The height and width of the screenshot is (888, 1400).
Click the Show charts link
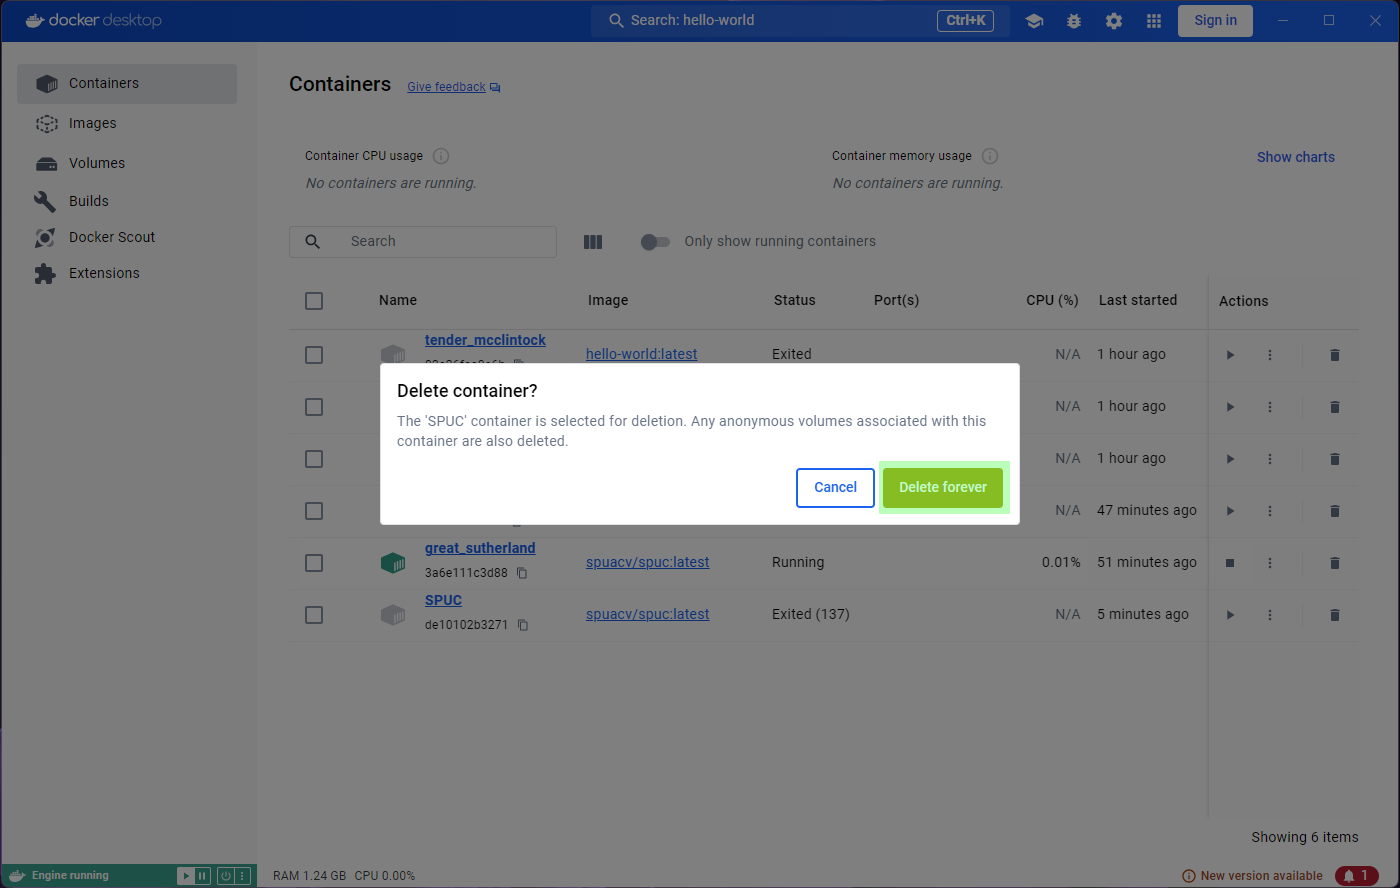tap(1295, 157)
